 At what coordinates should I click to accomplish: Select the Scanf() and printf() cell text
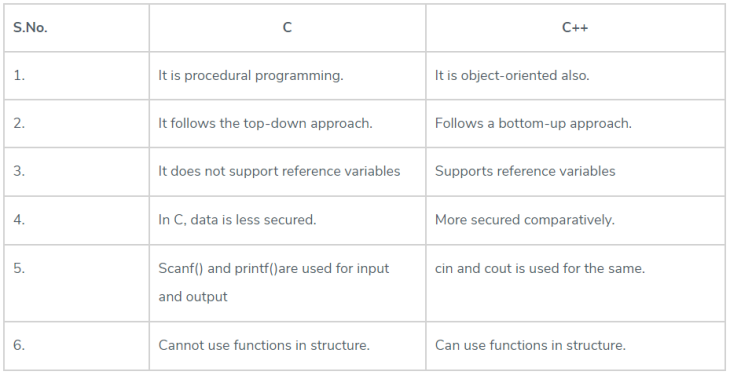click(274, 282)
